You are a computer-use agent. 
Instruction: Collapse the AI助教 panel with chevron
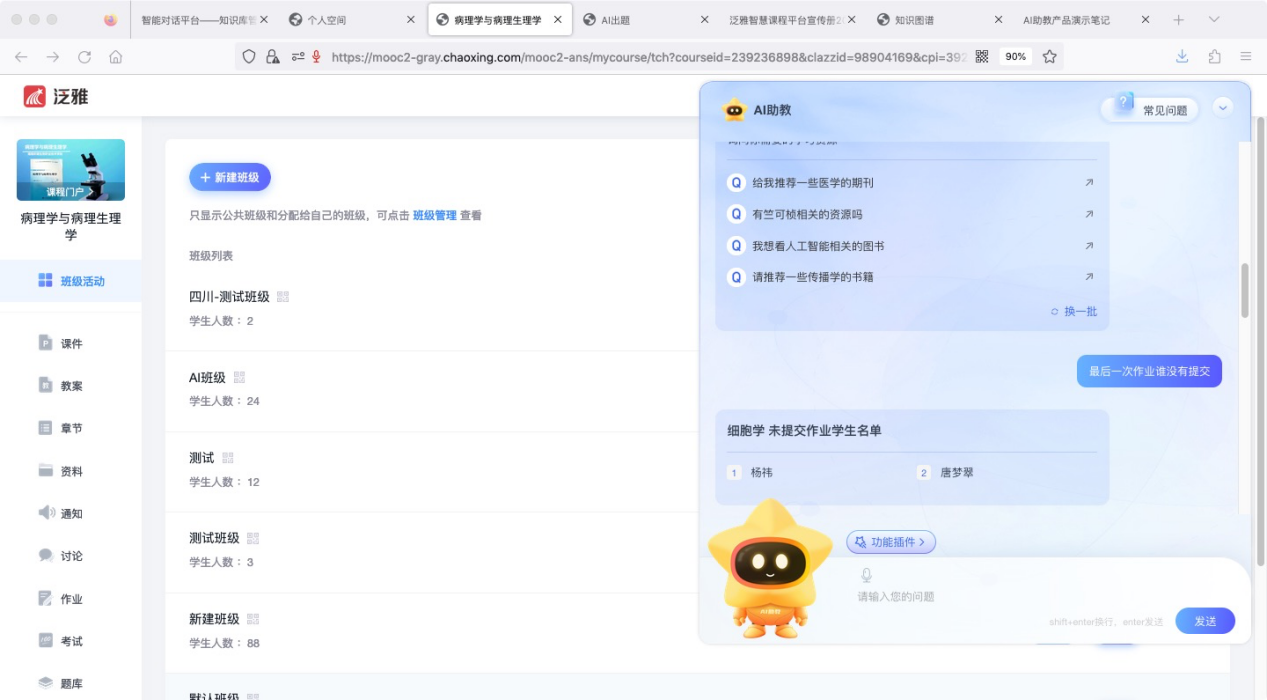click(x=1222, y=108)
